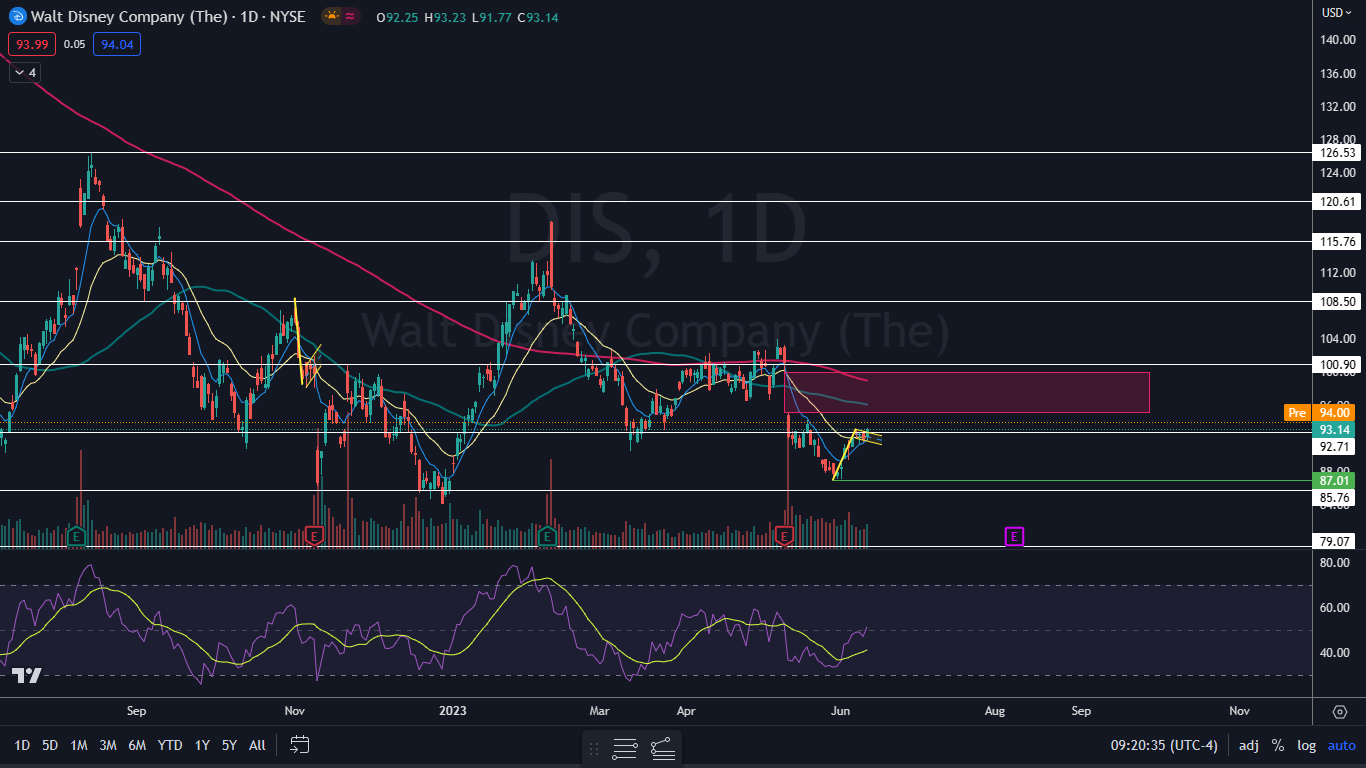Toggle auto scale mode
The width and height of the screenshot is (1366, 768).
pos(1342,745)
